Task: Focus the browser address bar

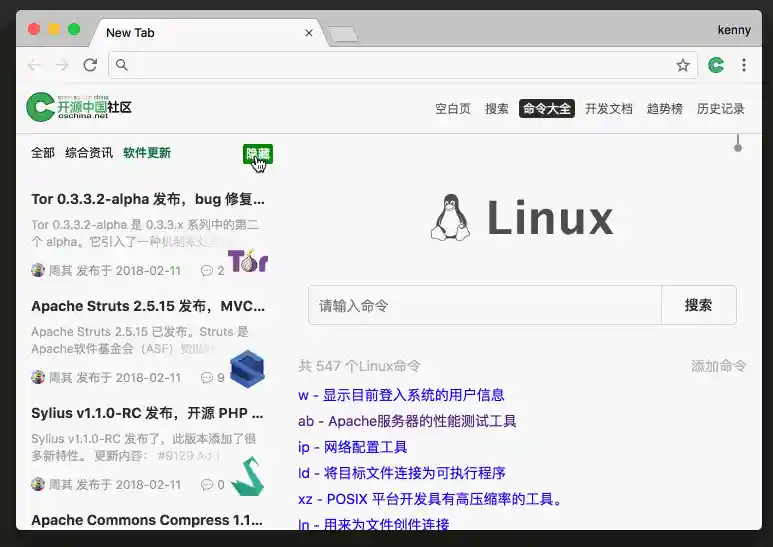Action: click(403, 65)
